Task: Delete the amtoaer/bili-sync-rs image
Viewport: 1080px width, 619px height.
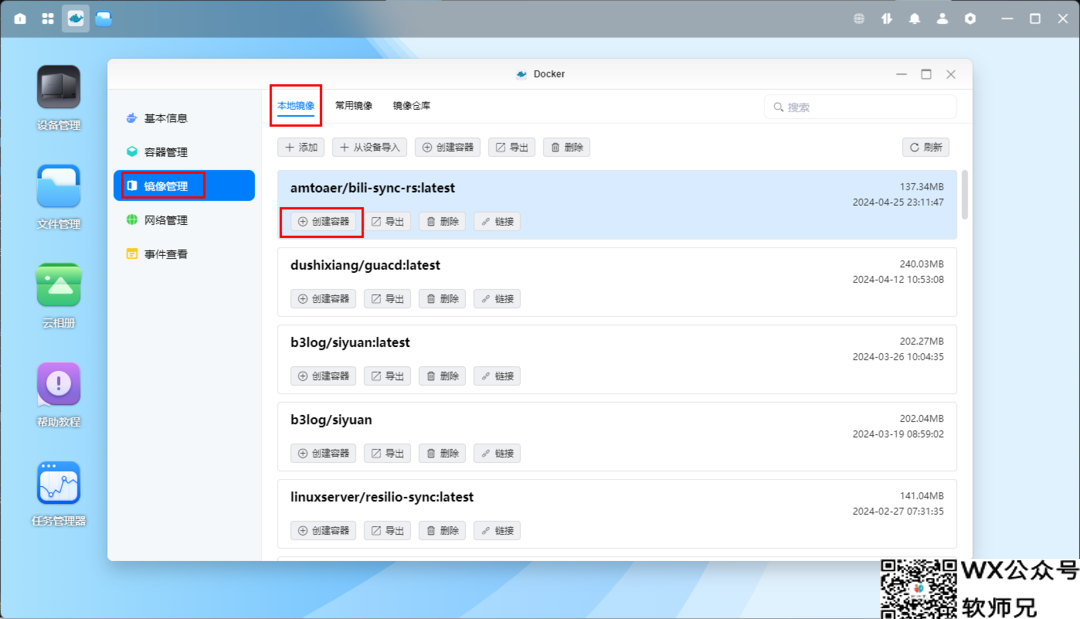Action: 442,222
